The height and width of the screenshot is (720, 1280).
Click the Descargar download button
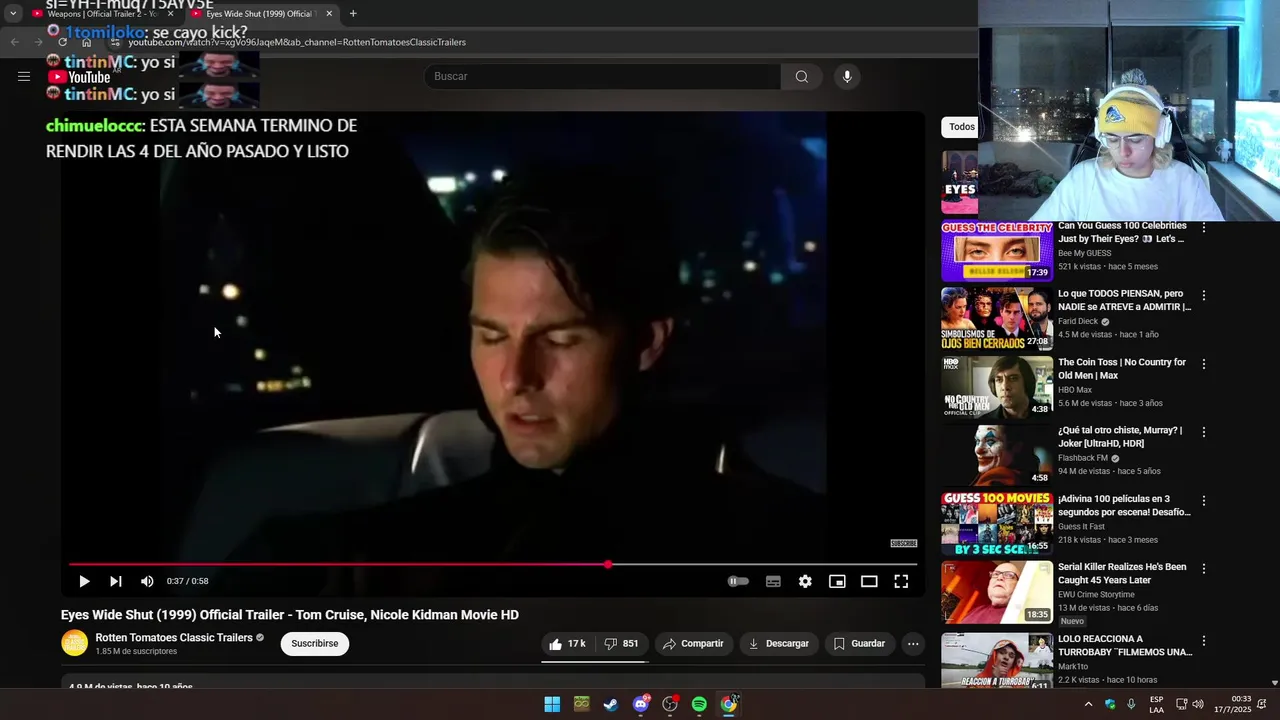click(778, 644)
